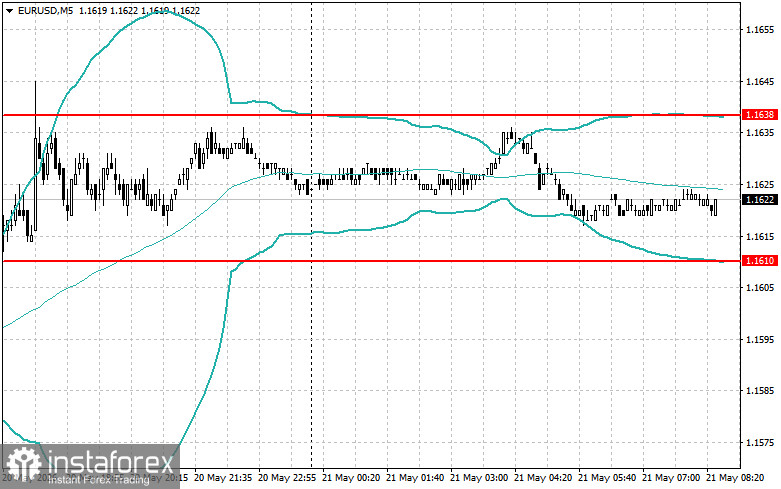Select the 1.1605 price axis value
This screenshot has height=489, width=781.
click(760, 287)
